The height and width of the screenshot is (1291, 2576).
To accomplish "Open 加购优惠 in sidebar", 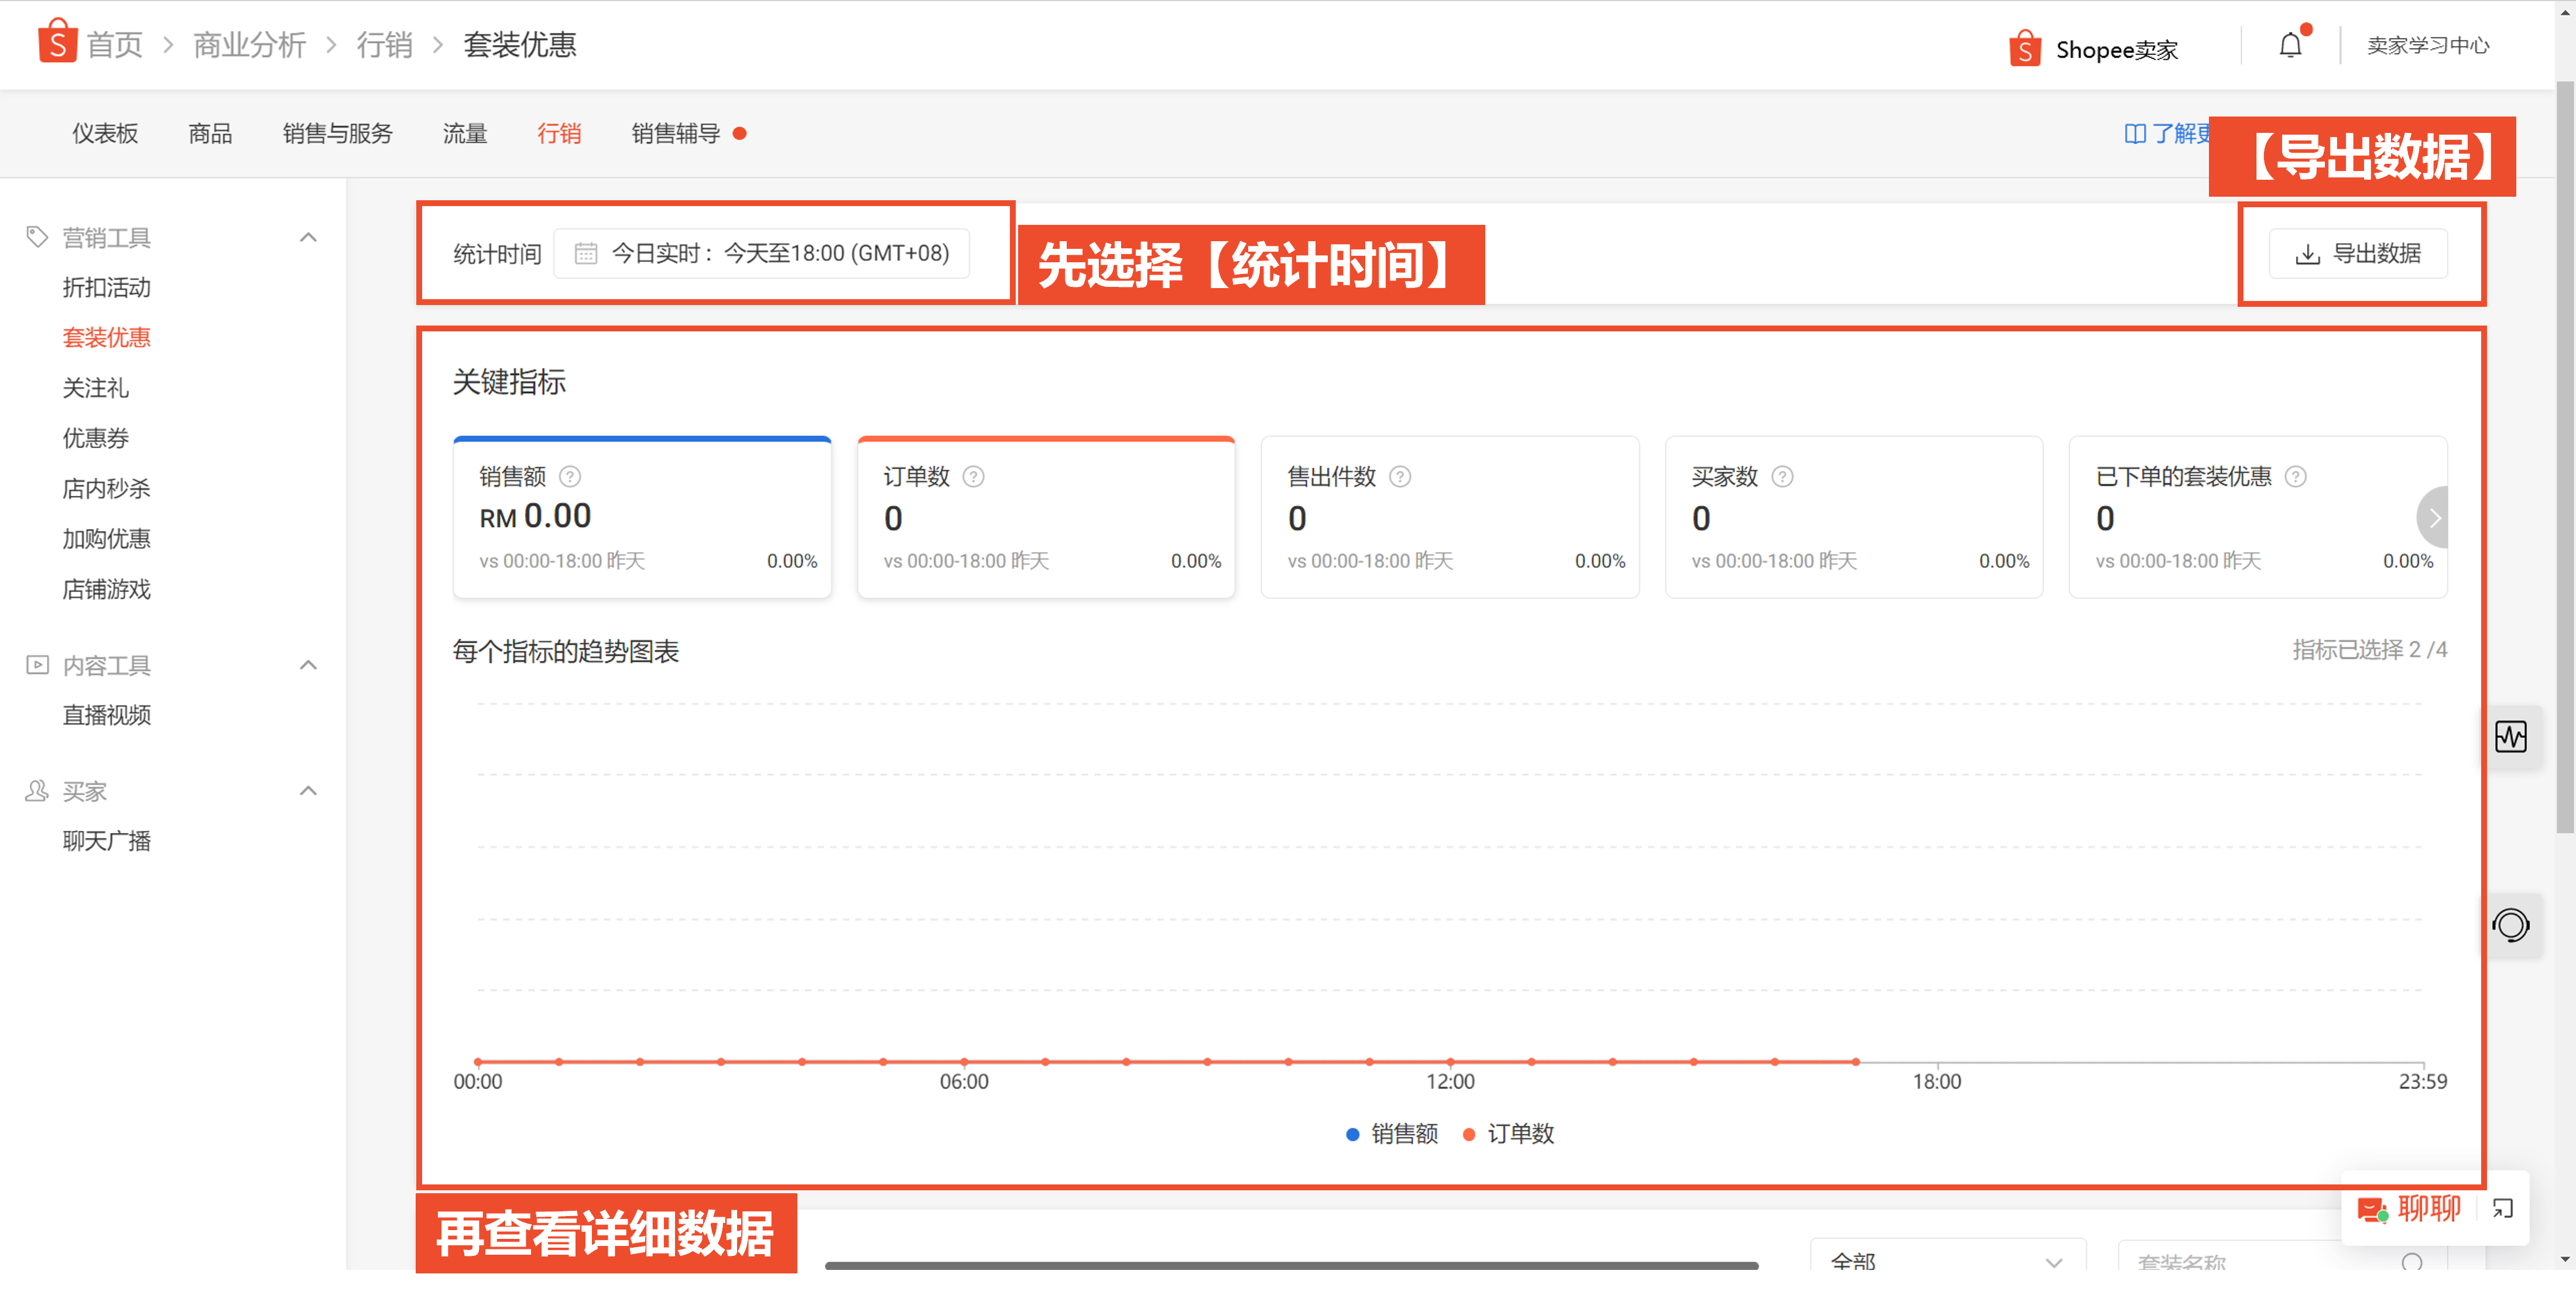I will click(x=106, y=538).
